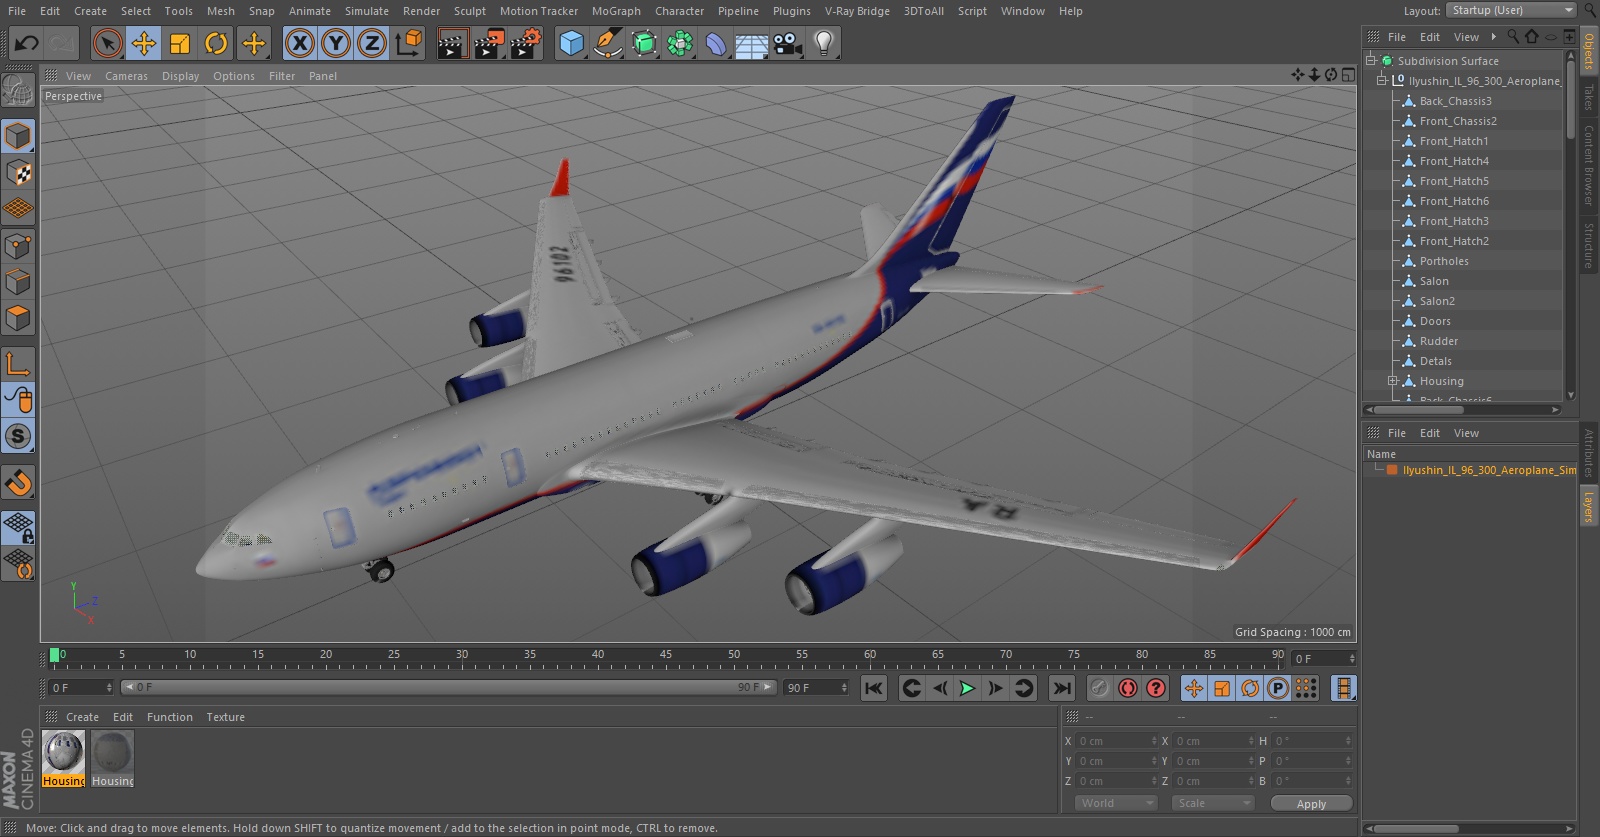This screenshot has height=837, width=1600.
Task: Select the second Housing material thumbnail
Action: [x=112, y=758]
